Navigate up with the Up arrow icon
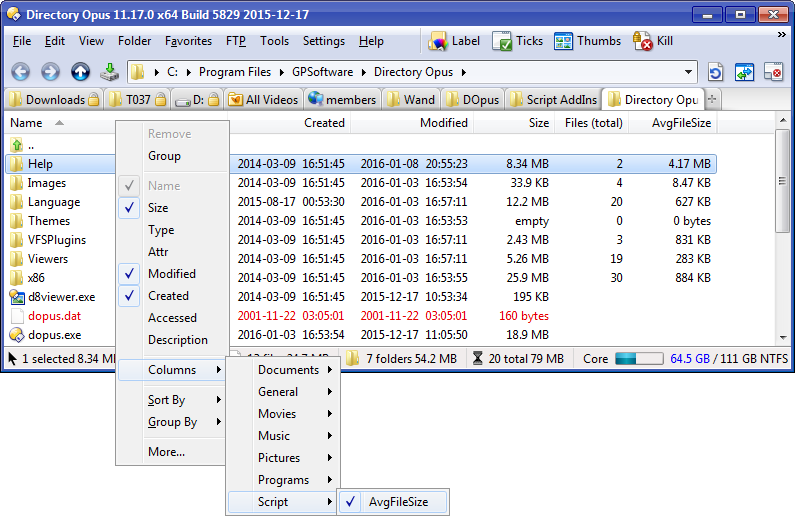The height and width of the screenshot is (516, 795). coord(80,72)
